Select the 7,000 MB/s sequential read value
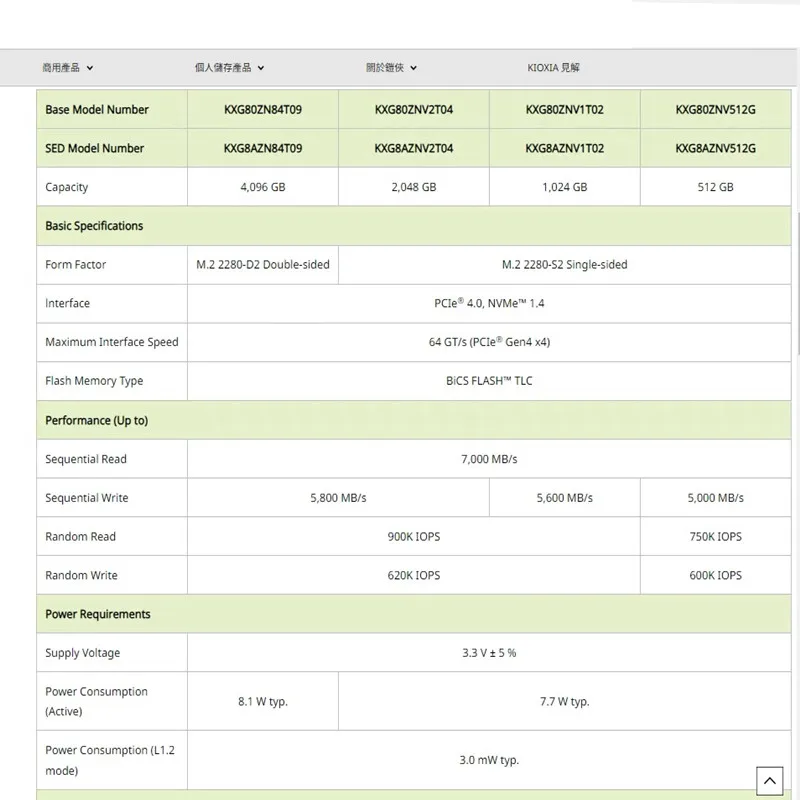 pyautogui.click(x=488, y=459)
